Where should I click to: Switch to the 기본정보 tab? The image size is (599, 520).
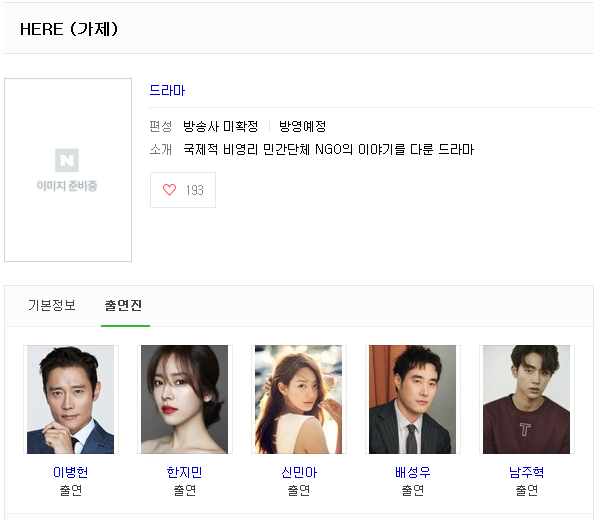52,305
